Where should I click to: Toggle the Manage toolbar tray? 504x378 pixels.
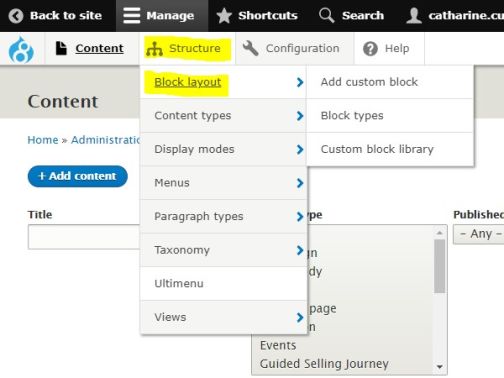pos(162,16)
